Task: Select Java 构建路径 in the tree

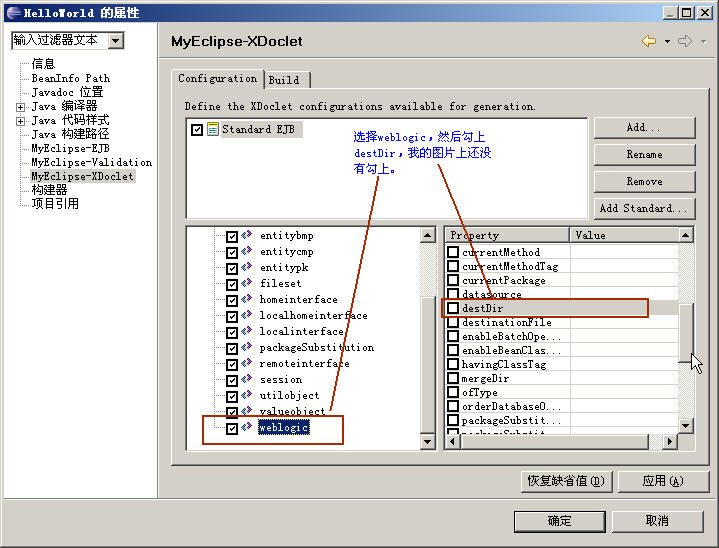Action: pos(70,134)
